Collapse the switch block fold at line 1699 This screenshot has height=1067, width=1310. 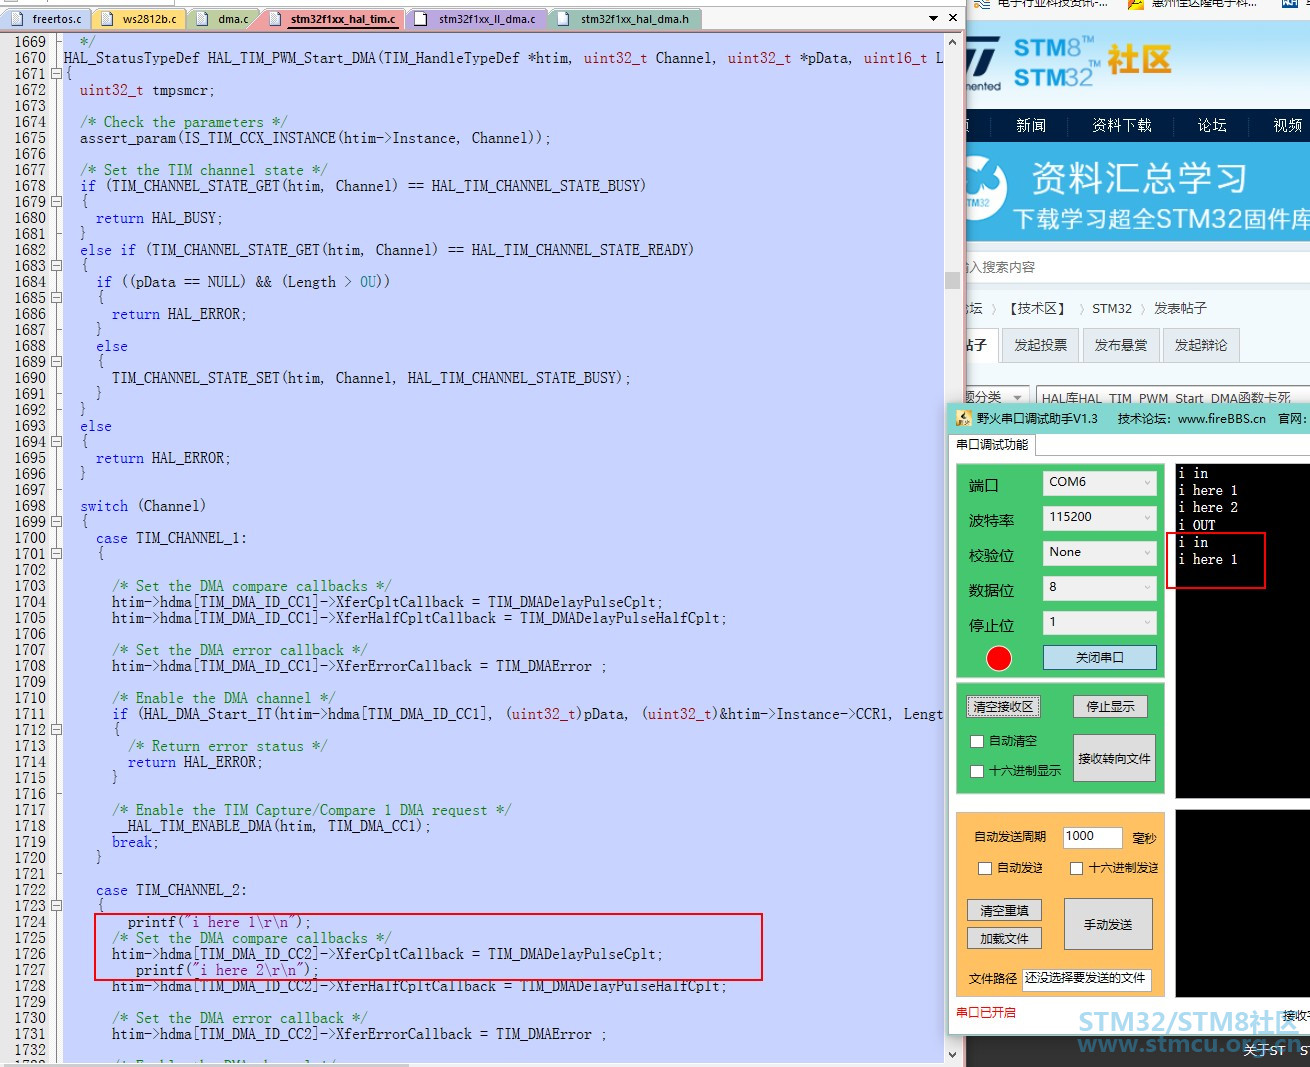pos(57,522)
